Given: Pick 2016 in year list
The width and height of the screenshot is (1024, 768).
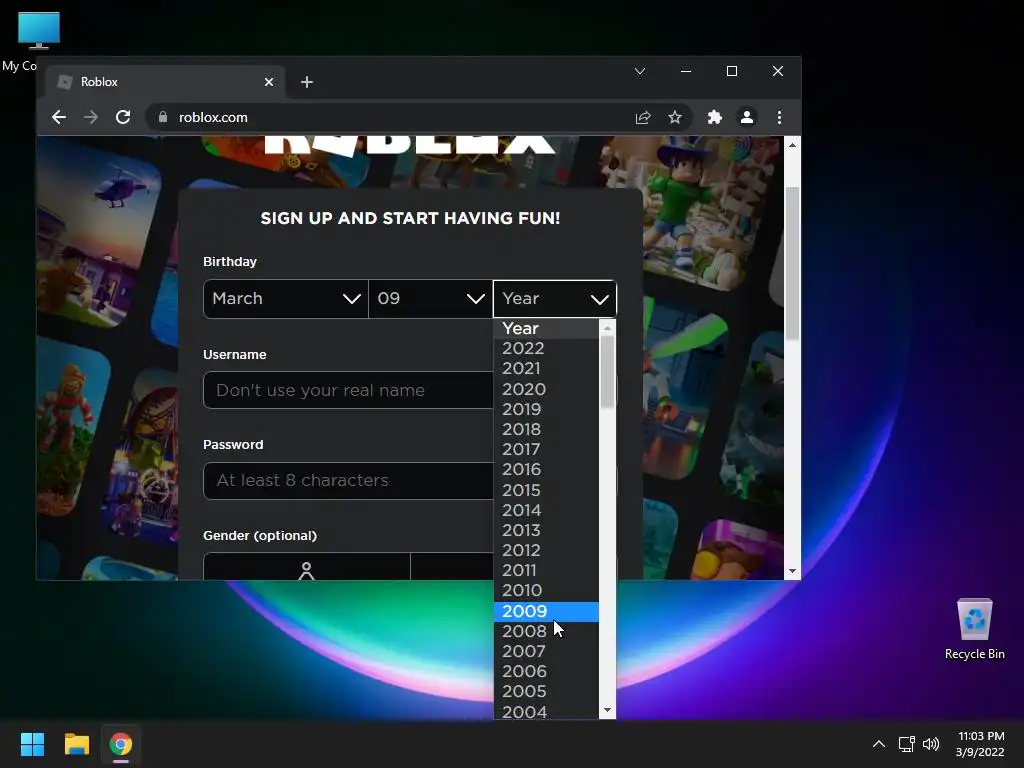Looking at the screenshot, I should point(546,470).
